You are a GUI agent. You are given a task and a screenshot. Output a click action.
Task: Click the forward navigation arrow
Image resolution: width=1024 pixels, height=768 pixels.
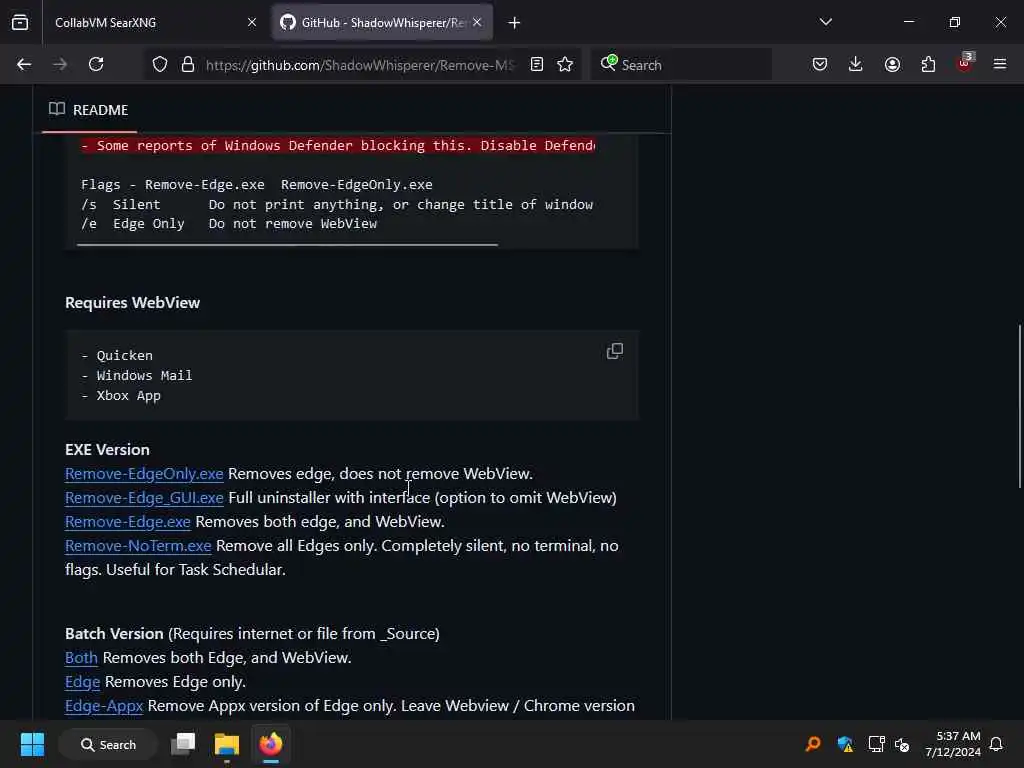(60, 64)
